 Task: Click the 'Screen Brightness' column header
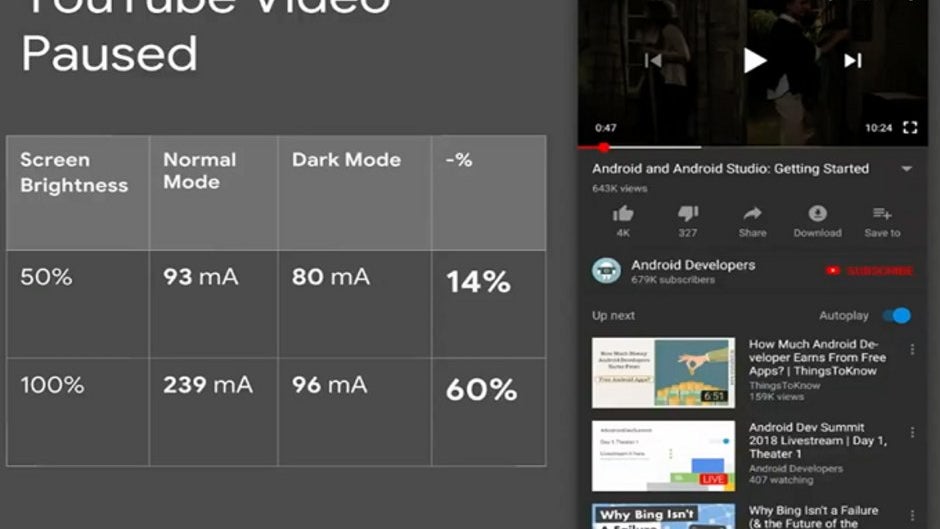click(78, 193)
